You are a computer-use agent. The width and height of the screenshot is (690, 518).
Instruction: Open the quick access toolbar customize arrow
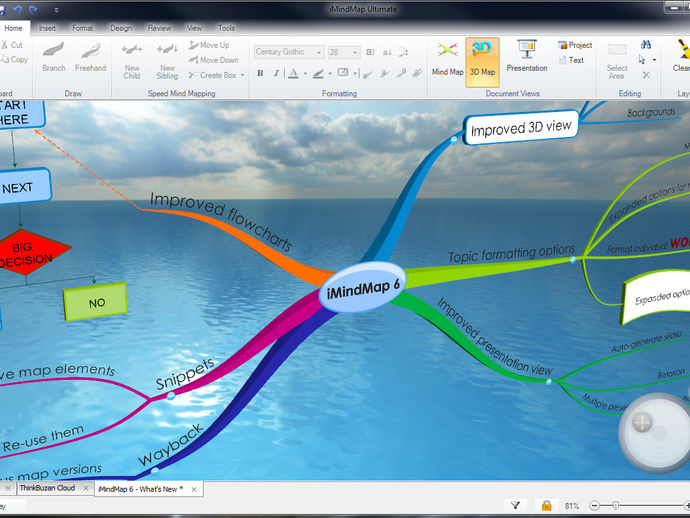point(56,10)
